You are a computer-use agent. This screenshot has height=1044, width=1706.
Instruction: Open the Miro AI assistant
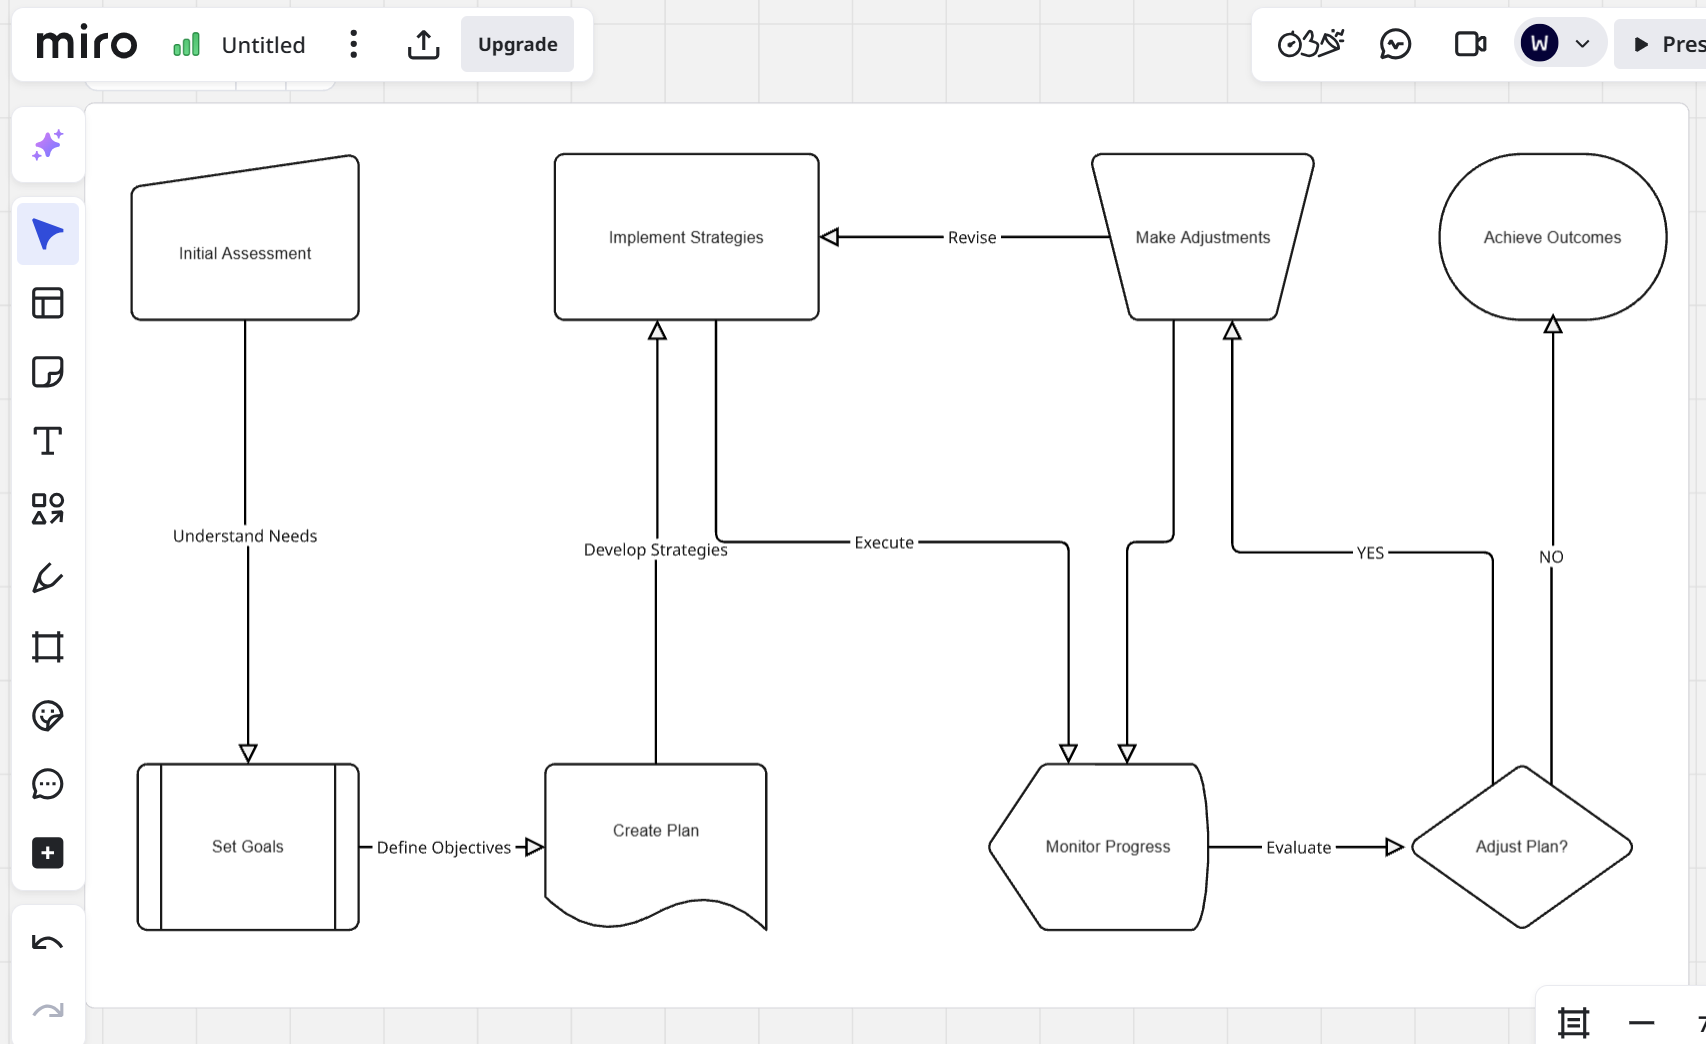(47, 145)
